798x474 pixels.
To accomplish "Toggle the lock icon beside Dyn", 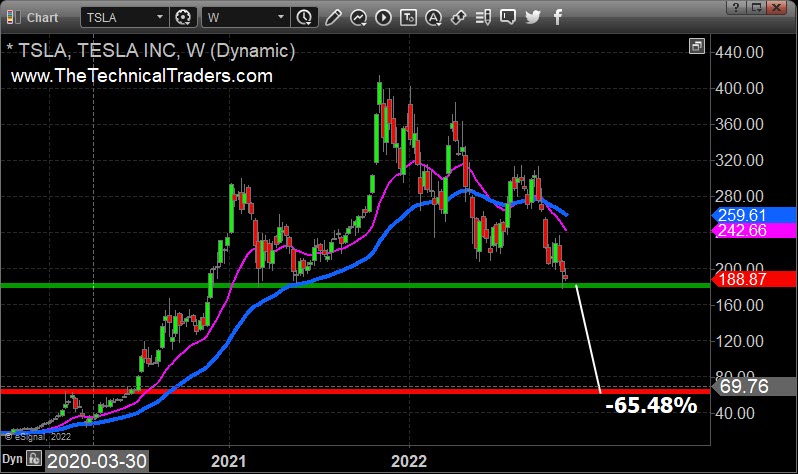I will pos(33,461).
